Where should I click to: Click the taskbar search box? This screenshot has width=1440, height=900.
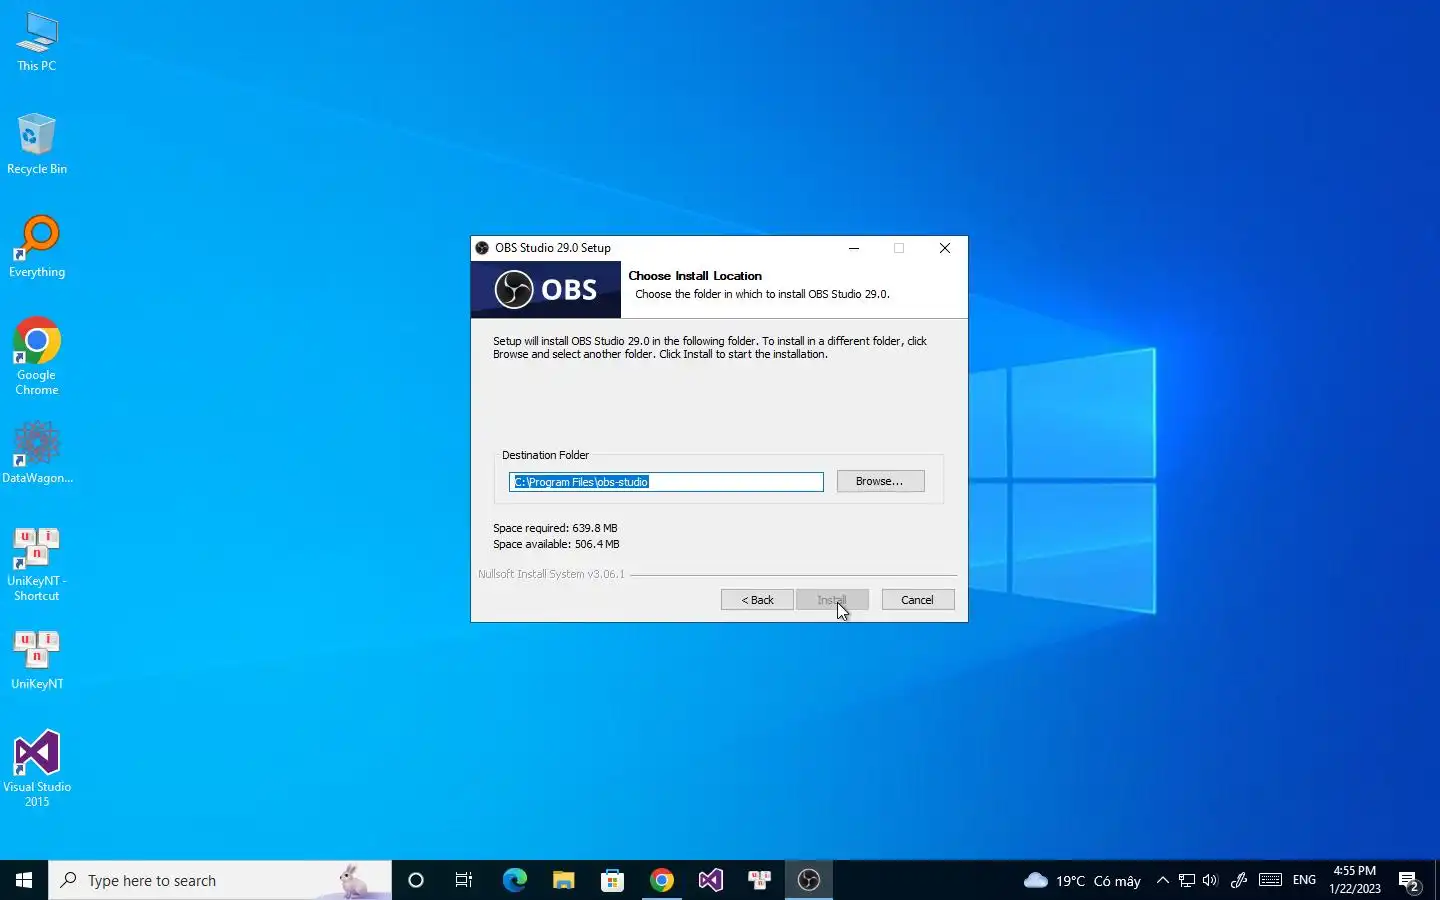click(x=220, y=880)
